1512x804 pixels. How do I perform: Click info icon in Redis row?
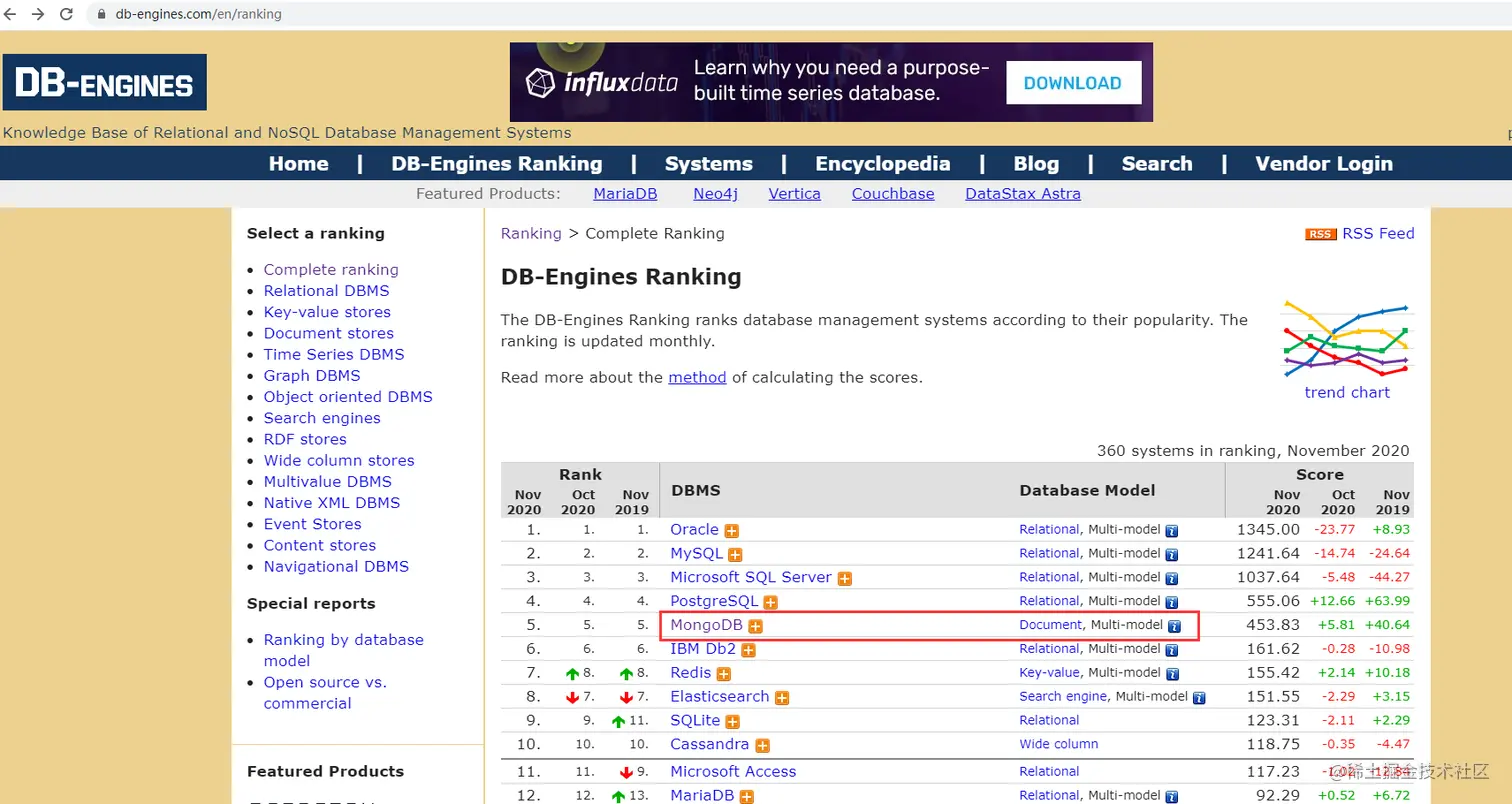(x=1172, y=675)
